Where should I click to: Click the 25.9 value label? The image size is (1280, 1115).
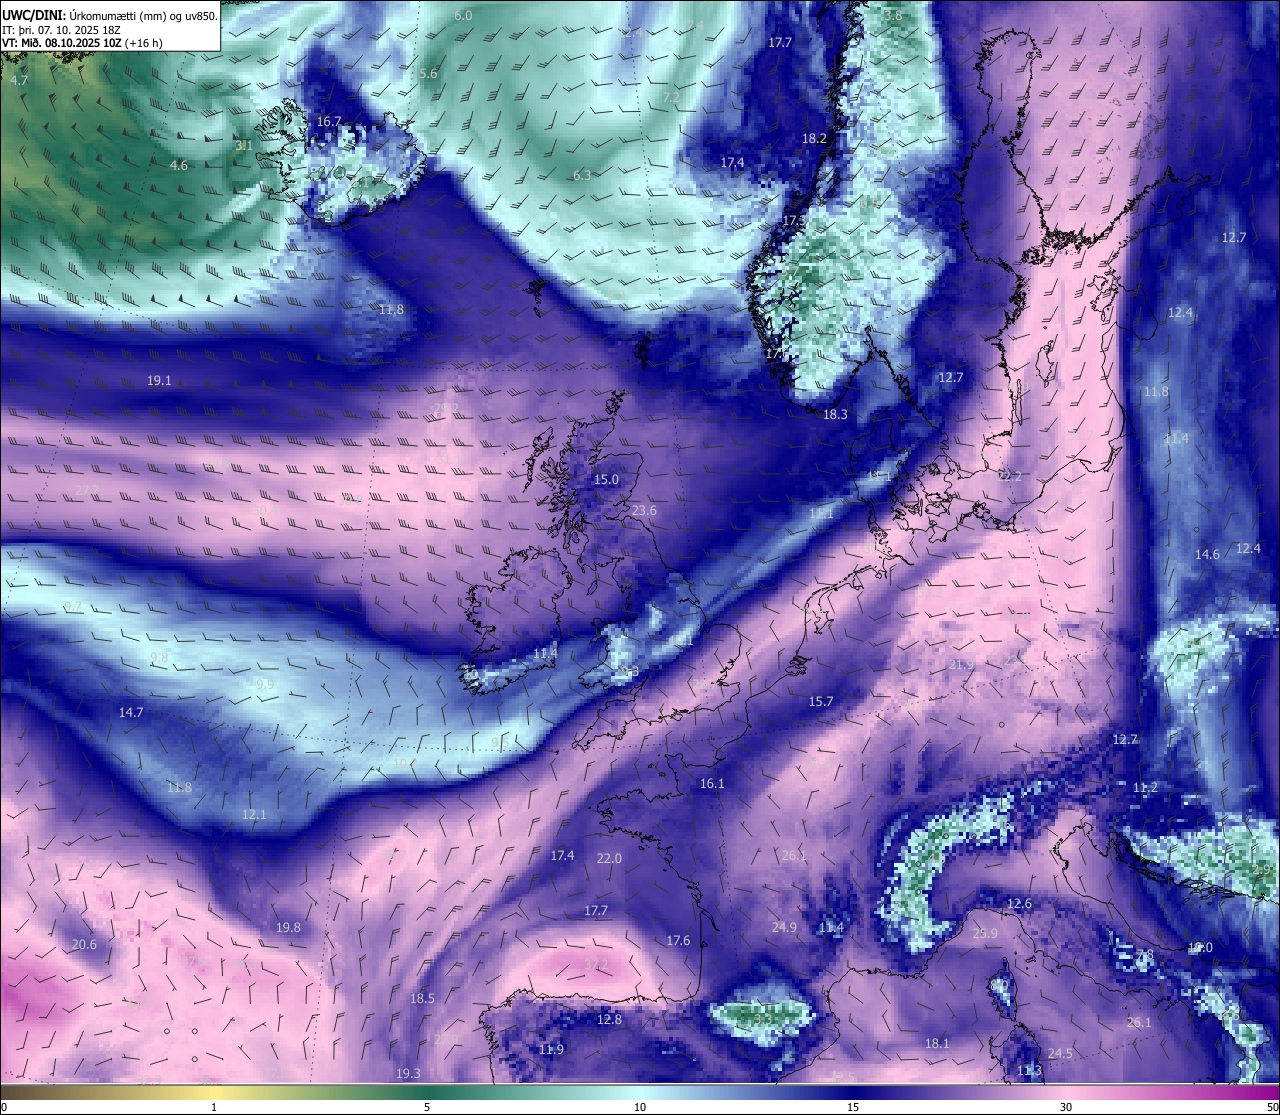click(x=985, y=934)
